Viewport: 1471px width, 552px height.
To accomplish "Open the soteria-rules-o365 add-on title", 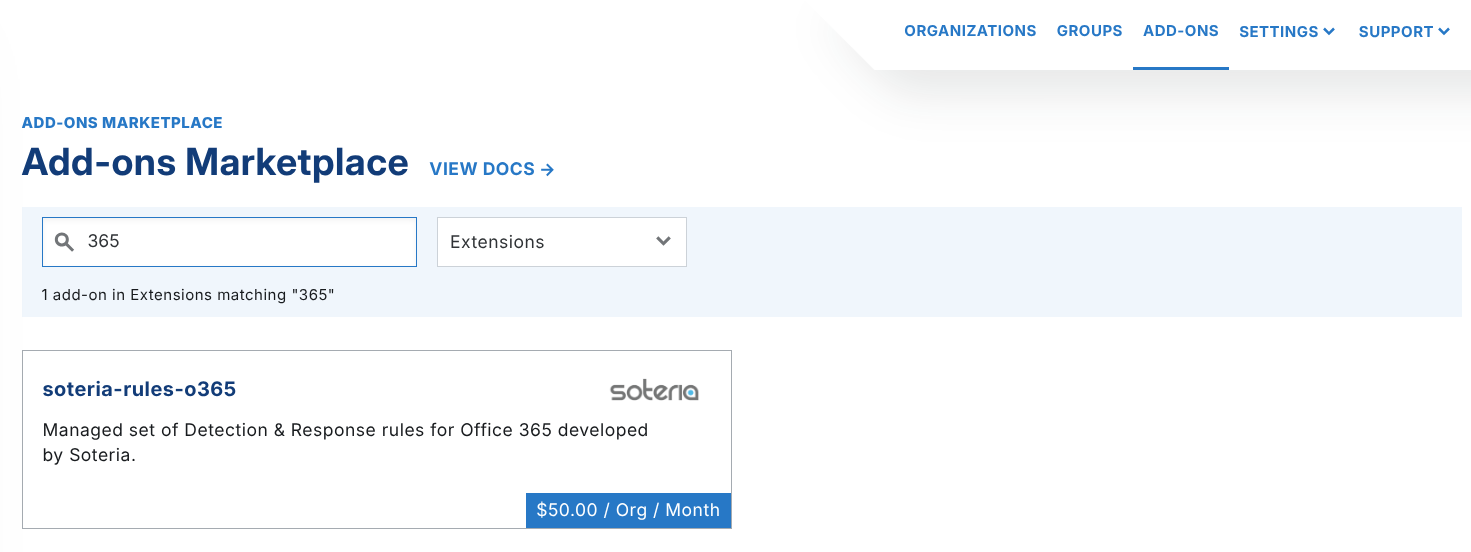I will click(139, 389).
